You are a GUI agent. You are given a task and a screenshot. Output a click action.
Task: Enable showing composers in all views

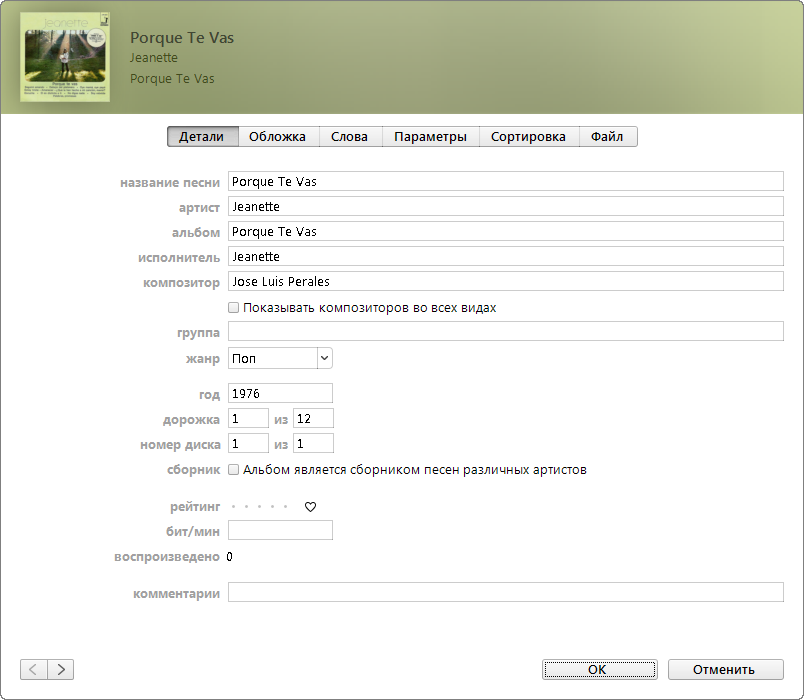pyautogui.click(x=234, y=308)
